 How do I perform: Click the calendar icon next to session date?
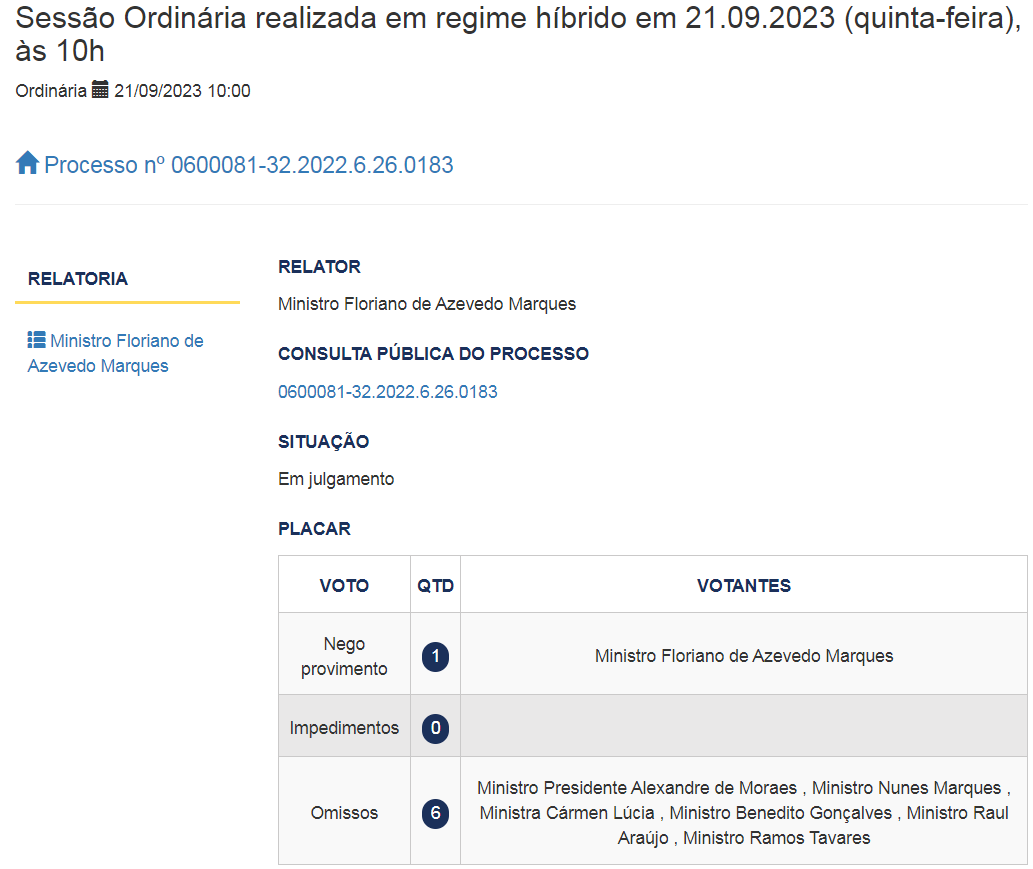pyautogui.click(x=100, y=89)
